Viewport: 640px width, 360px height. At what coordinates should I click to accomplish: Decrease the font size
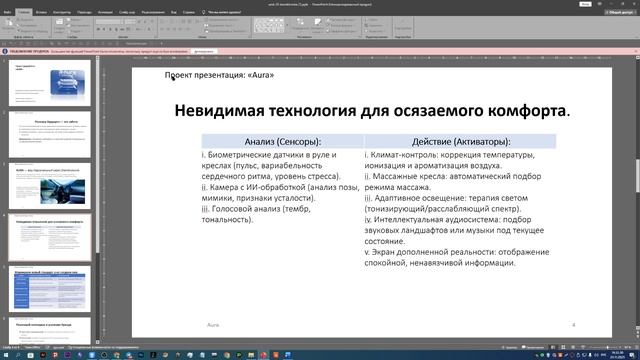click(145, 22)
